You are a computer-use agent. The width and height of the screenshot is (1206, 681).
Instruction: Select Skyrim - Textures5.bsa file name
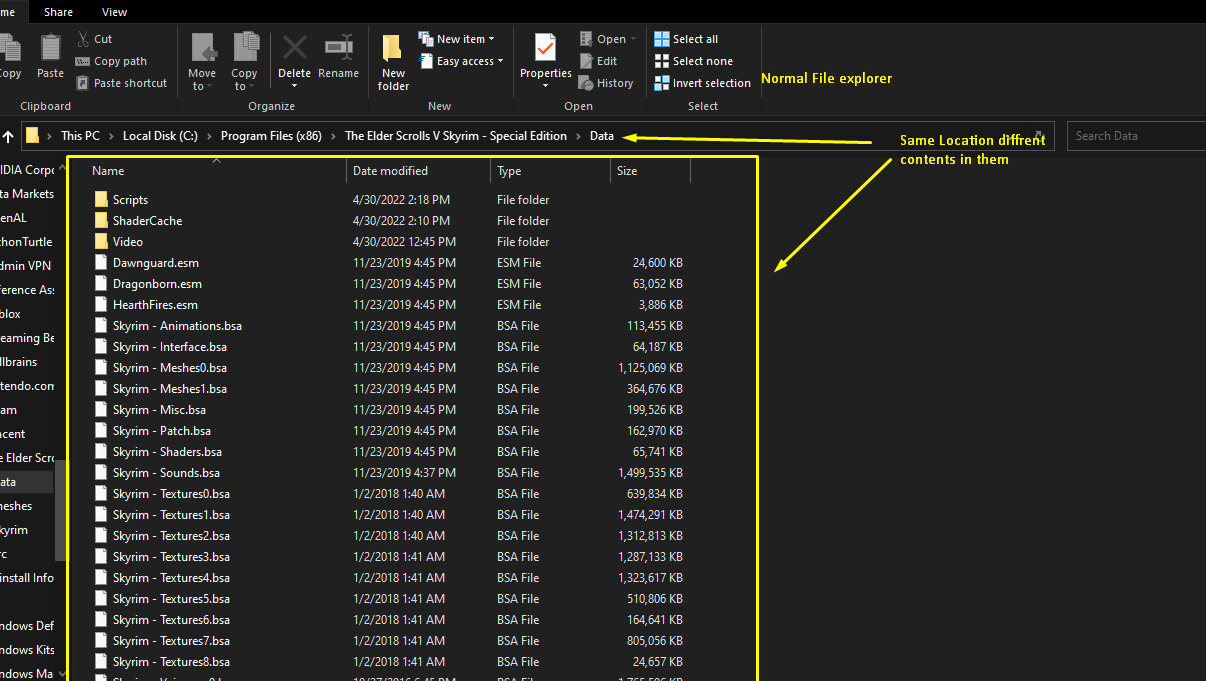(171, 599)
